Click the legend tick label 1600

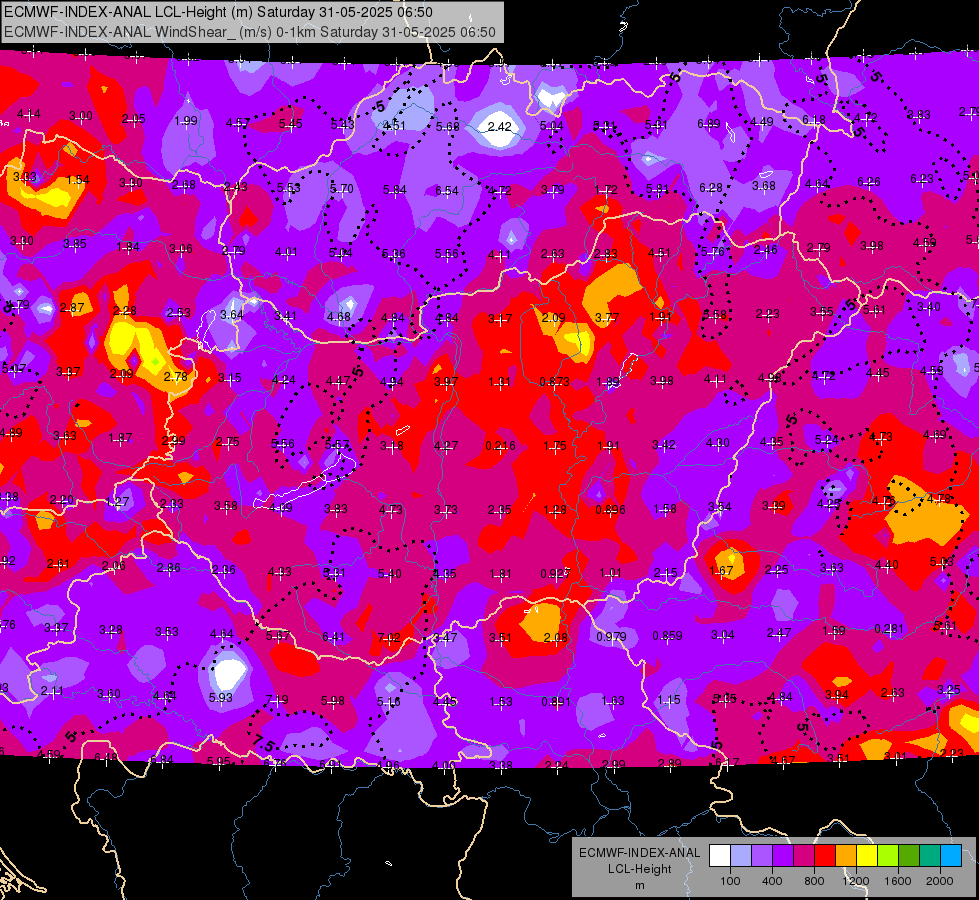pyautogui.click(x=898, y=881)
